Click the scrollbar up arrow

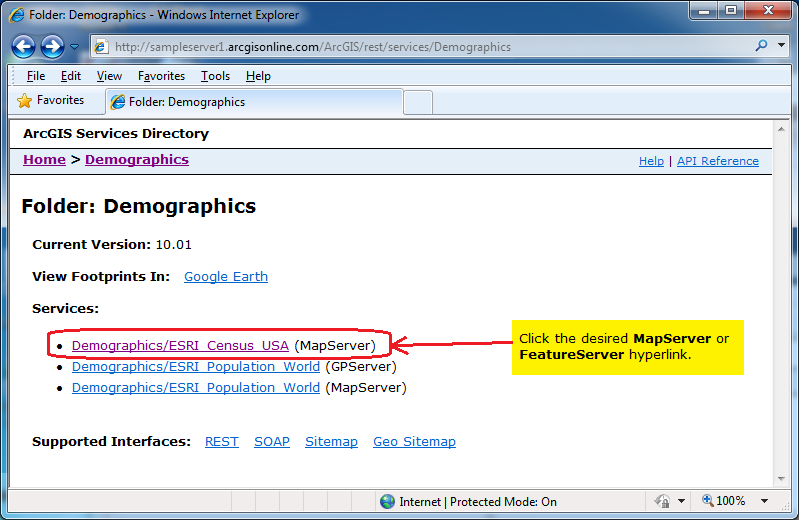(x=781, y=129)
